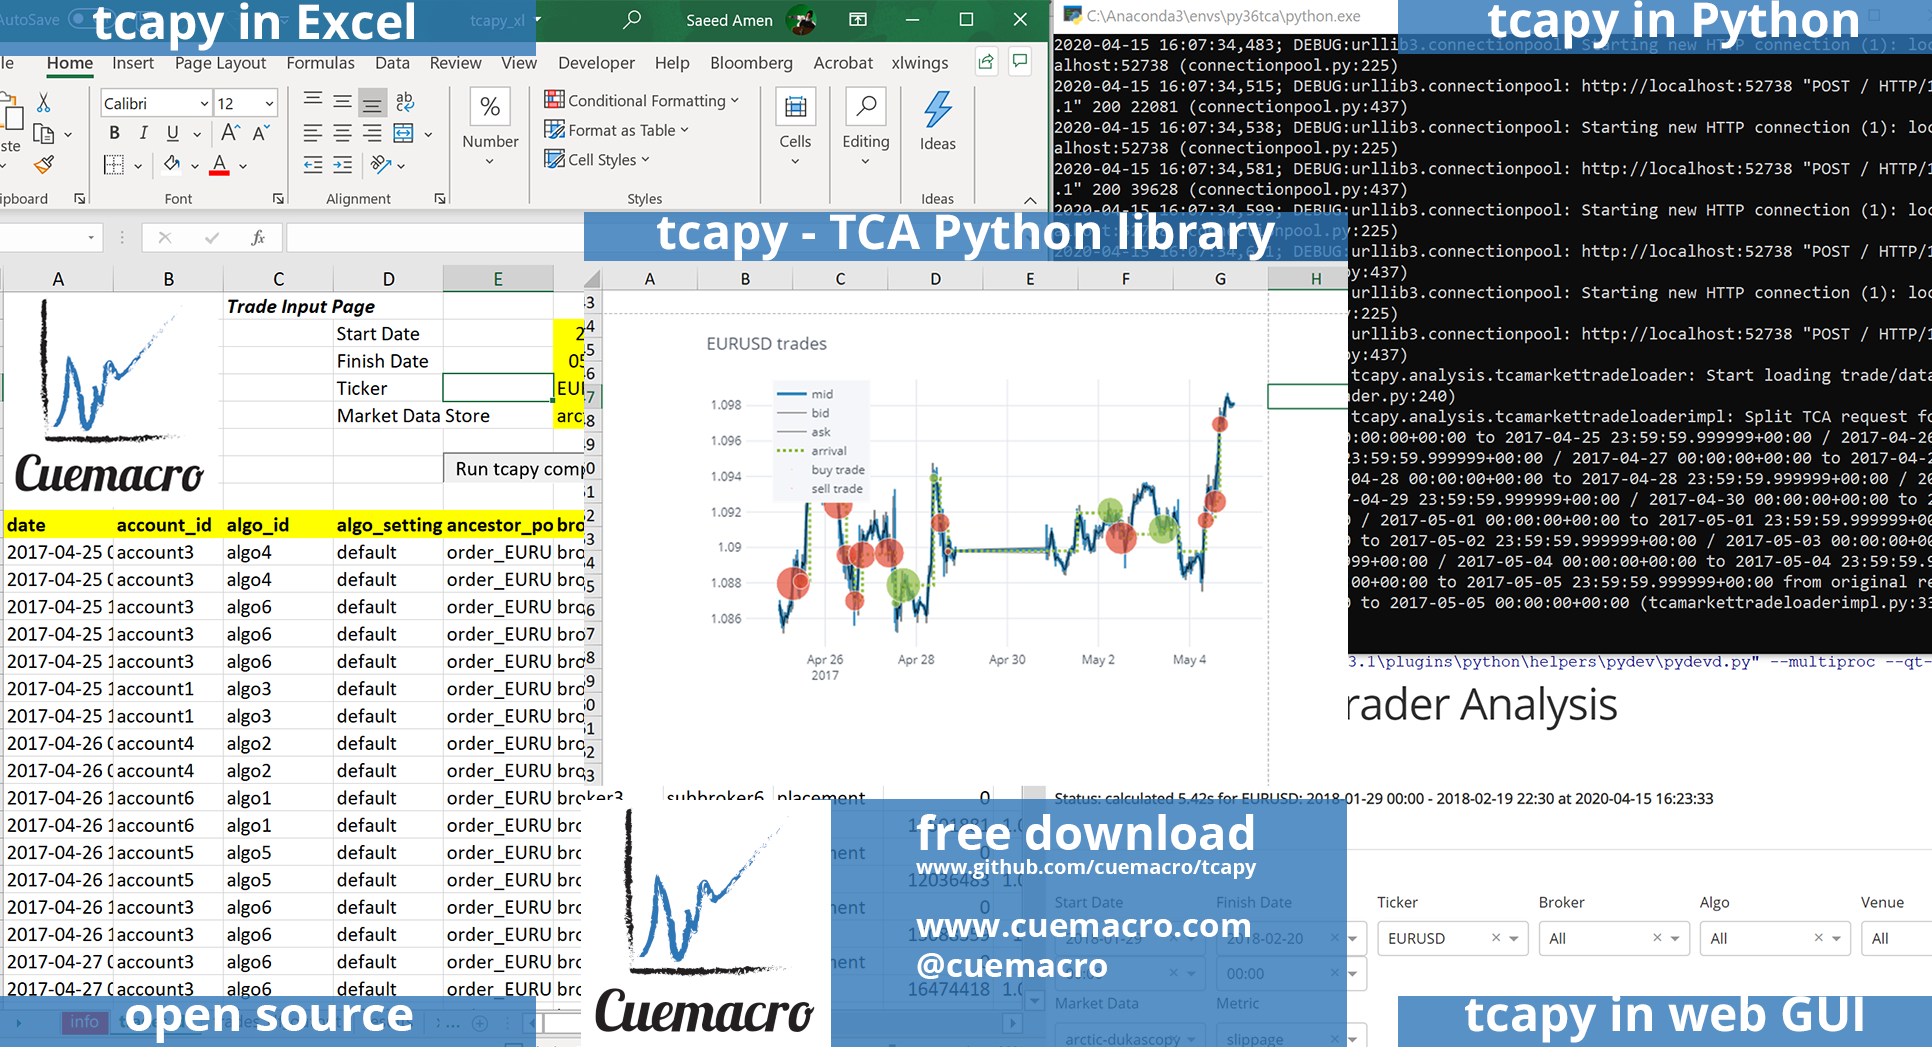Click the Share icon in Excel ribbon
The width and height of the screenshot is (1932, 1047).
[x=986, y=62]
